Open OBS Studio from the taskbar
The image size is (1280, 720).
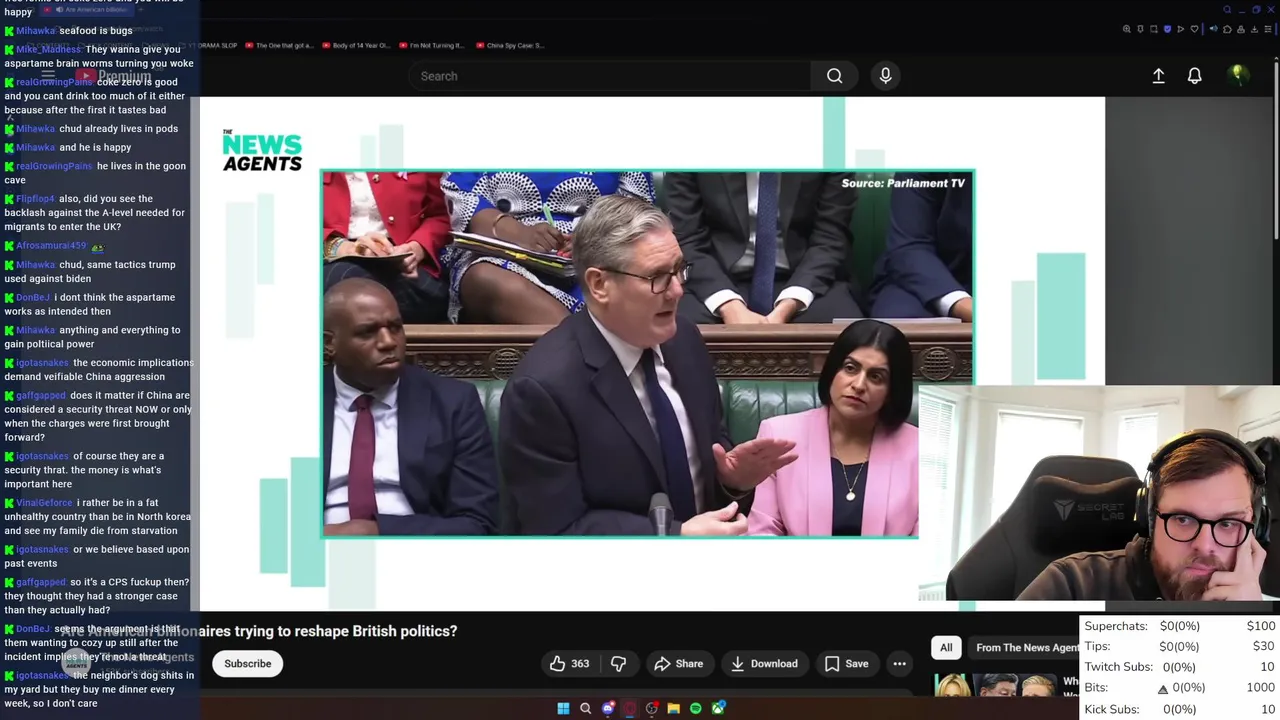[652, 708]
